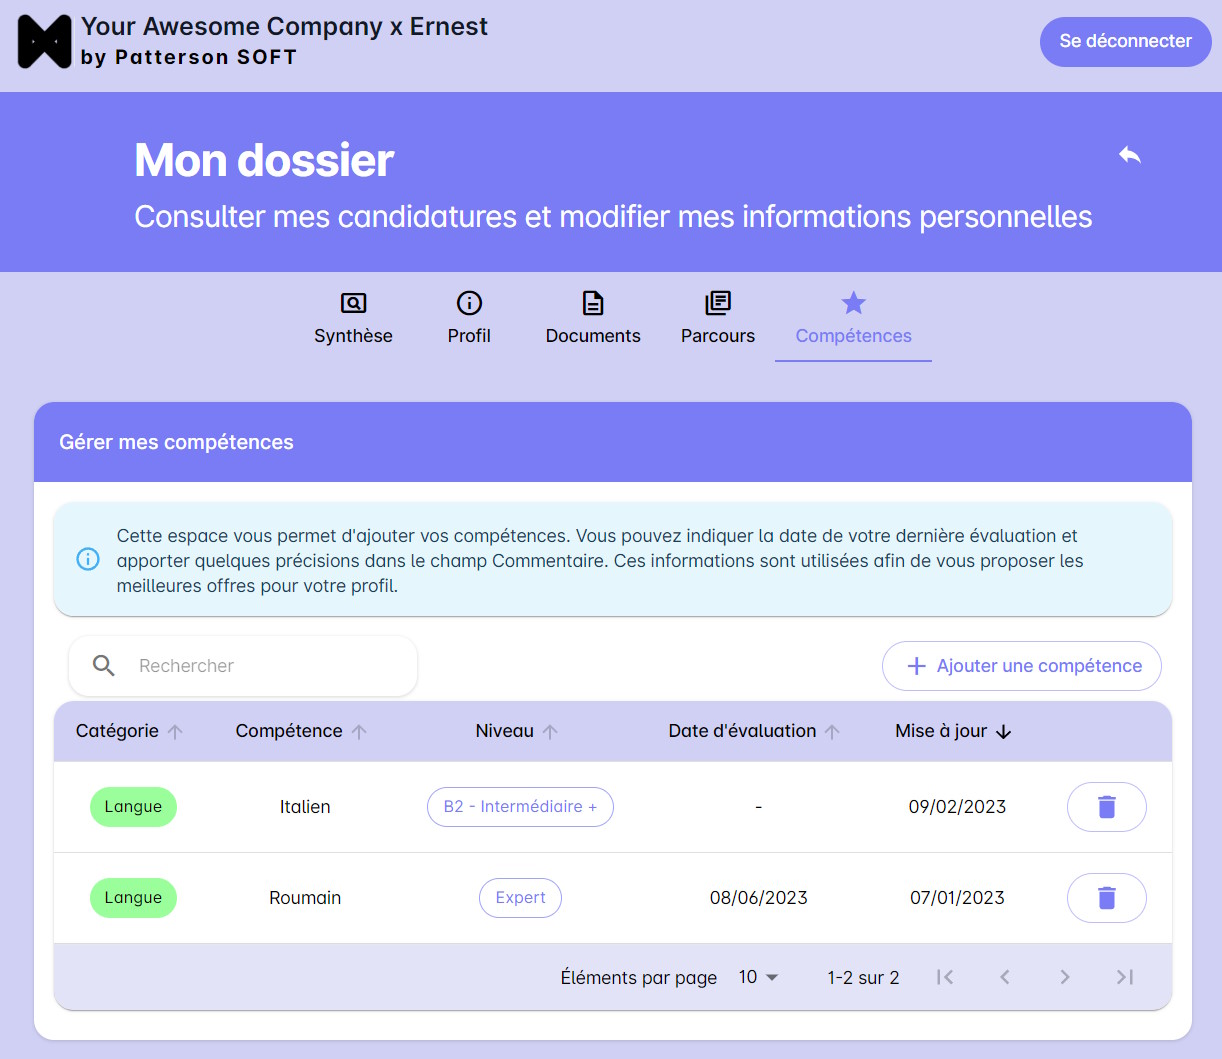Select the Compétences tab
1222x1059 pixels.
(x=853, y=318)
